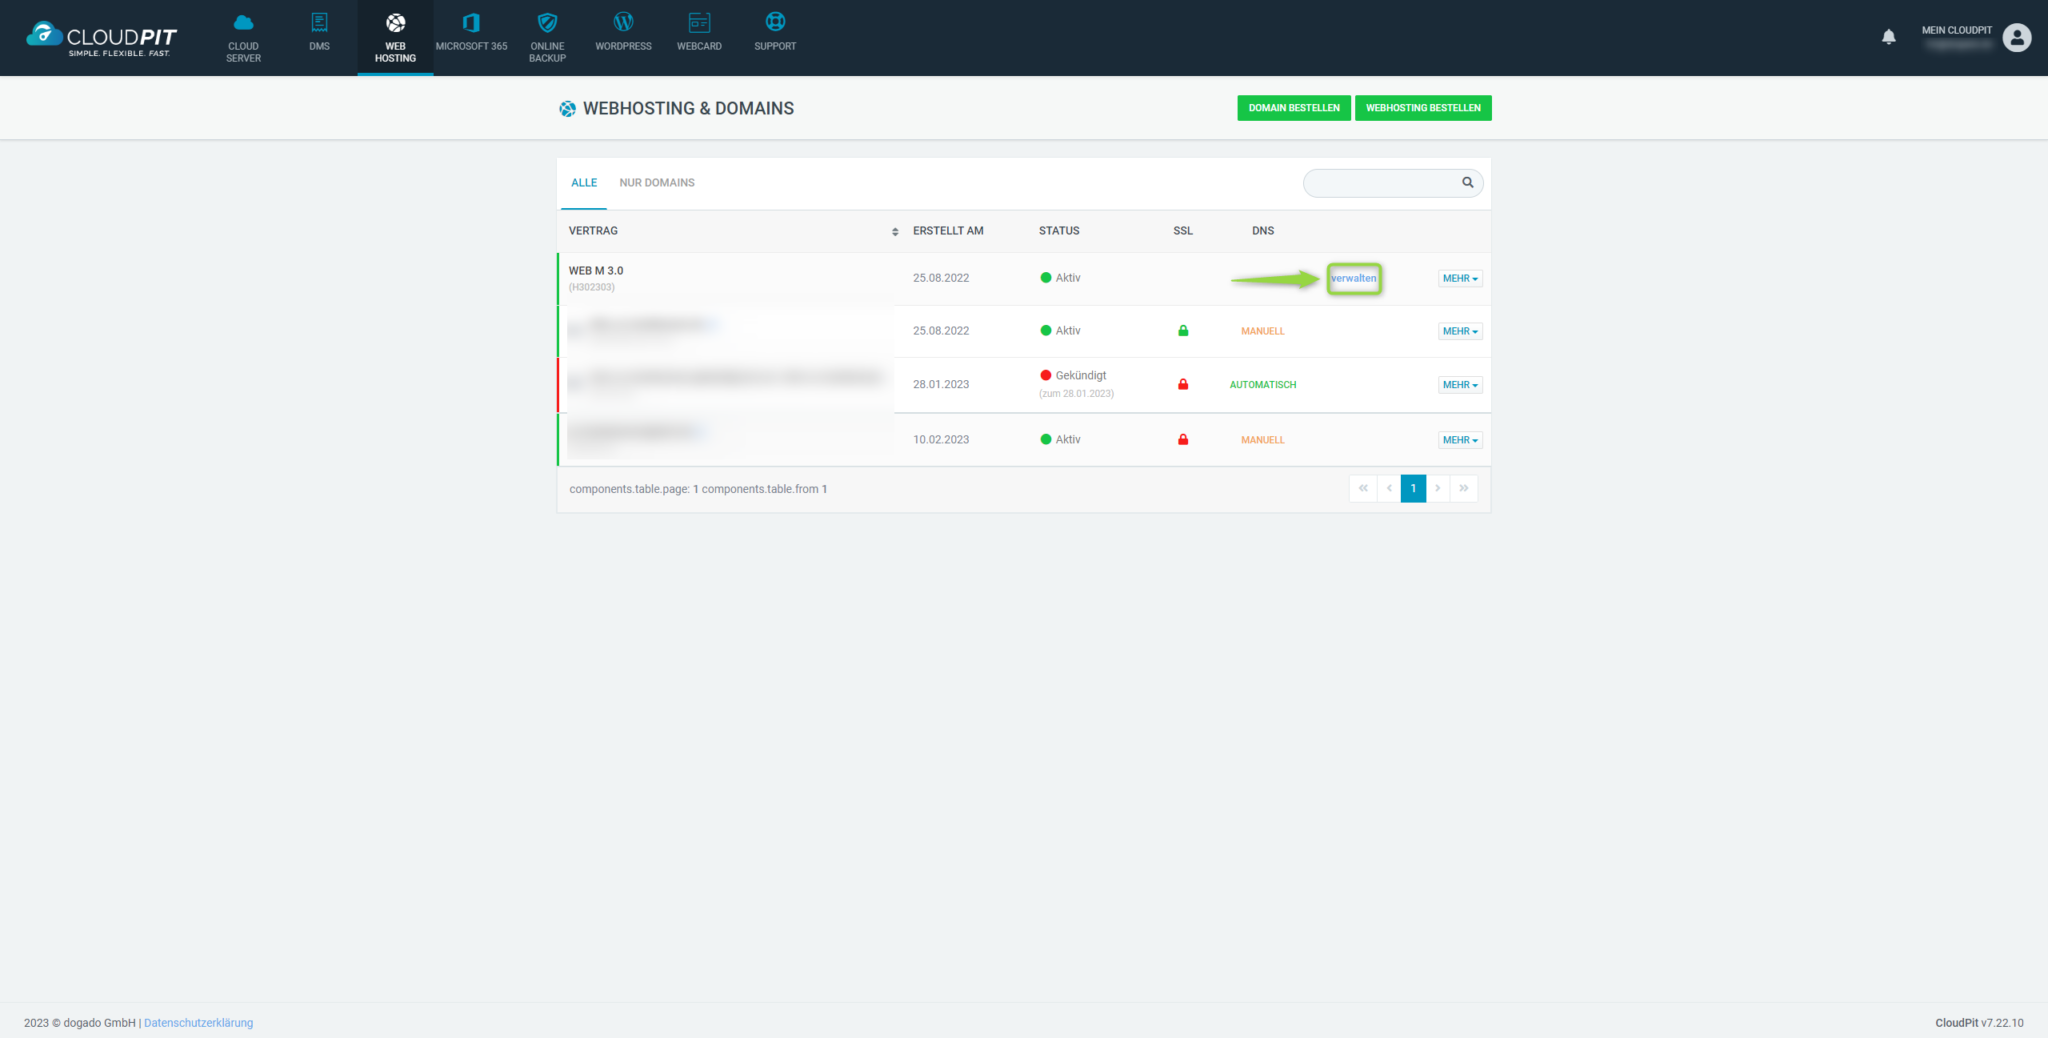Viewport: 2048px width, 1038px height.
Task: Open the Support lifebuoy icon
Action: click(x=775, y=23)
